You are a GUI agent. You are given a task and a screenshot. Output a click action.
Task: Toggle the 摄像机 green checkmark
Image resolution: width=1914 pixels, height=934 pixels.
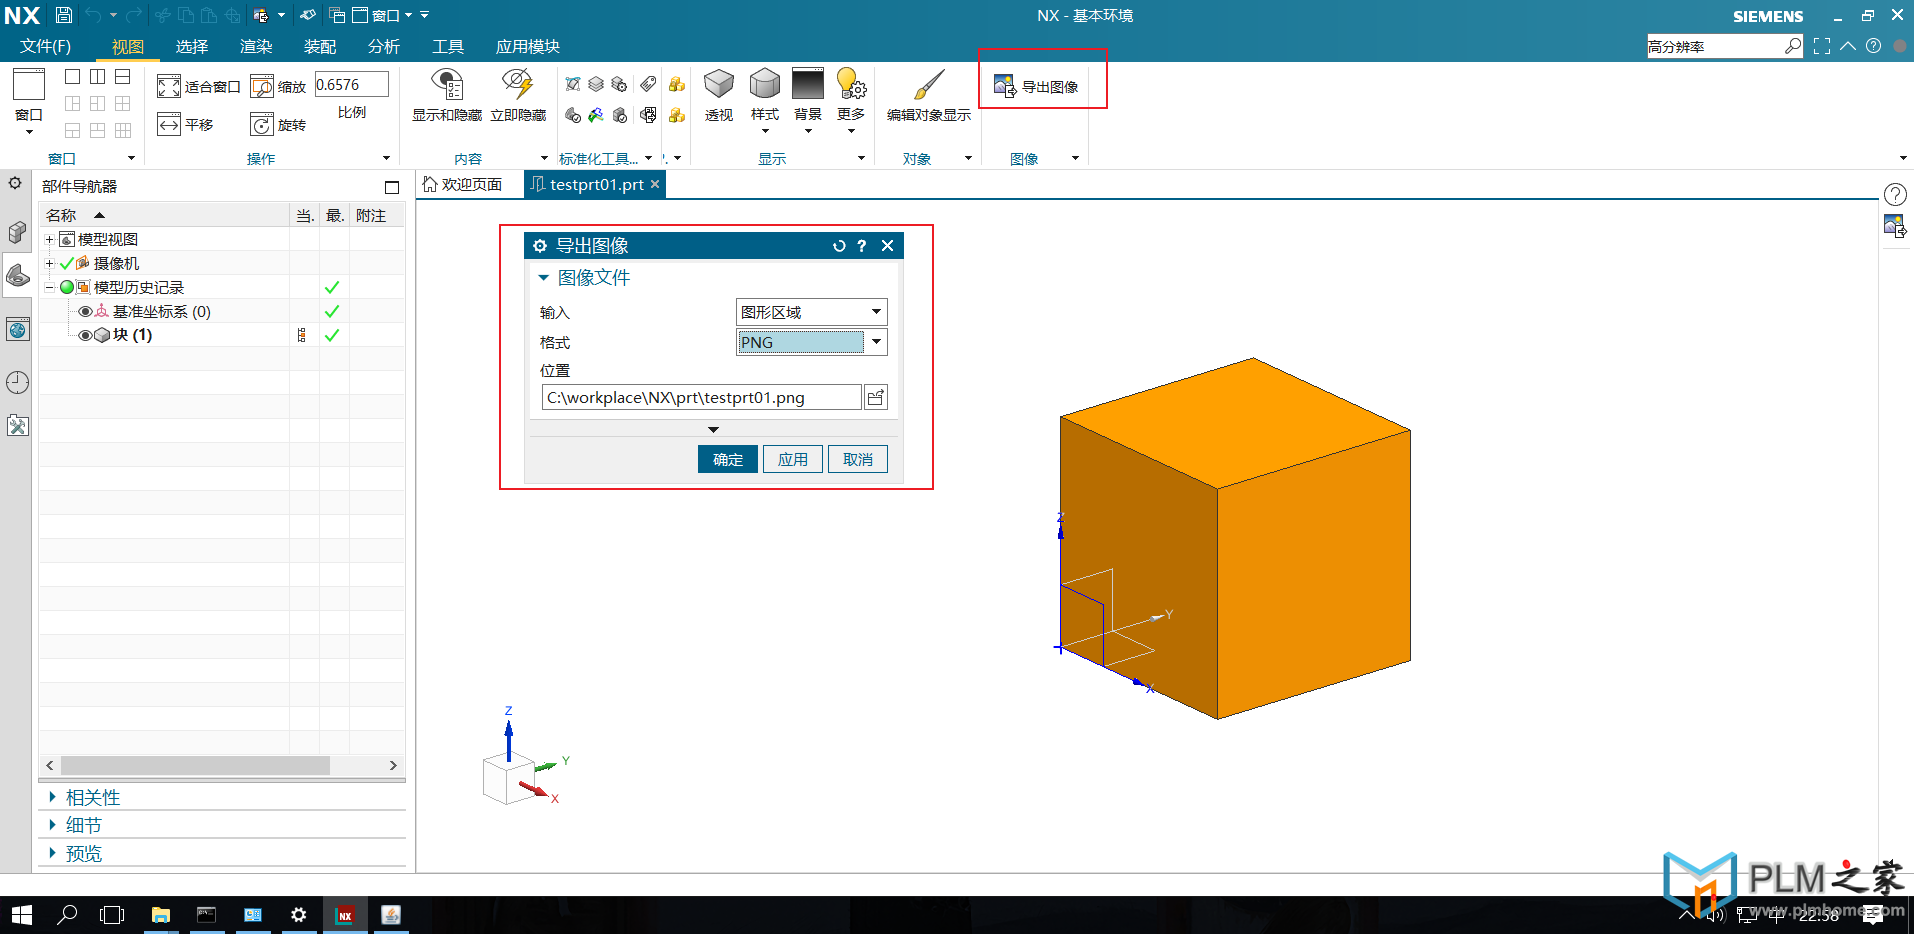coord(67,264)
